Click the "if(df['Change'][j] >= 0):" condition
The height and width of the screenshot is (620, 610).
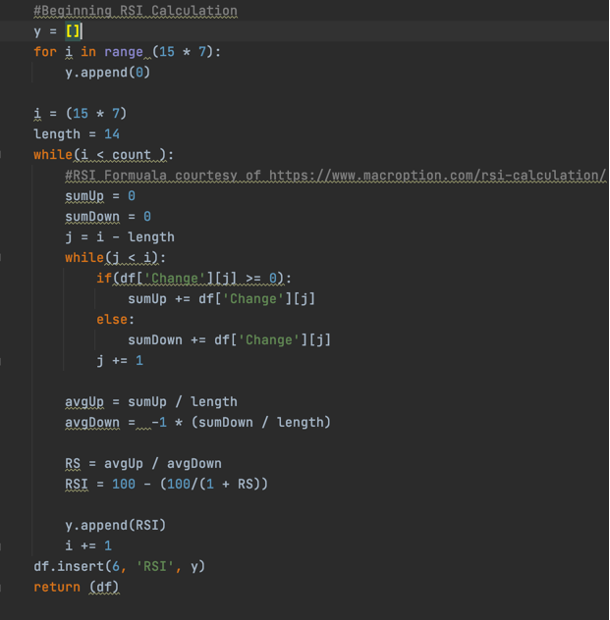click(x=194, y=278)
